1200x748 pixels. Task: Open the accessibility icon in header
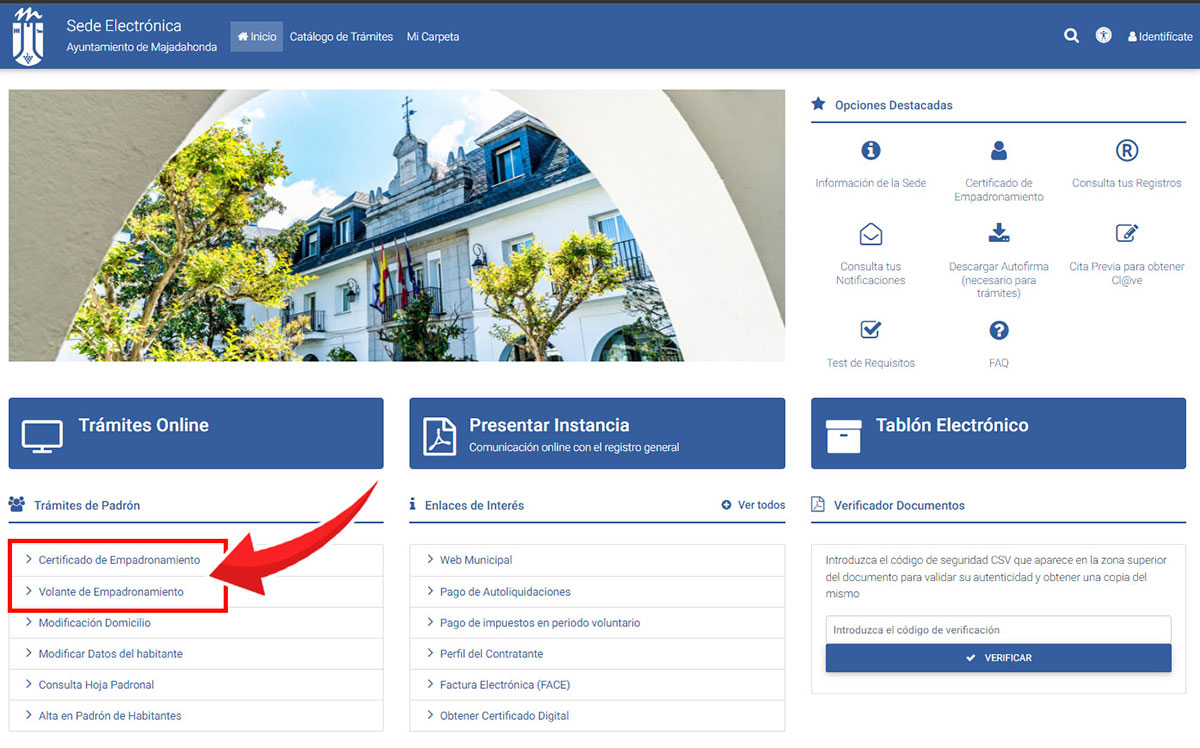click(1103, 36)
